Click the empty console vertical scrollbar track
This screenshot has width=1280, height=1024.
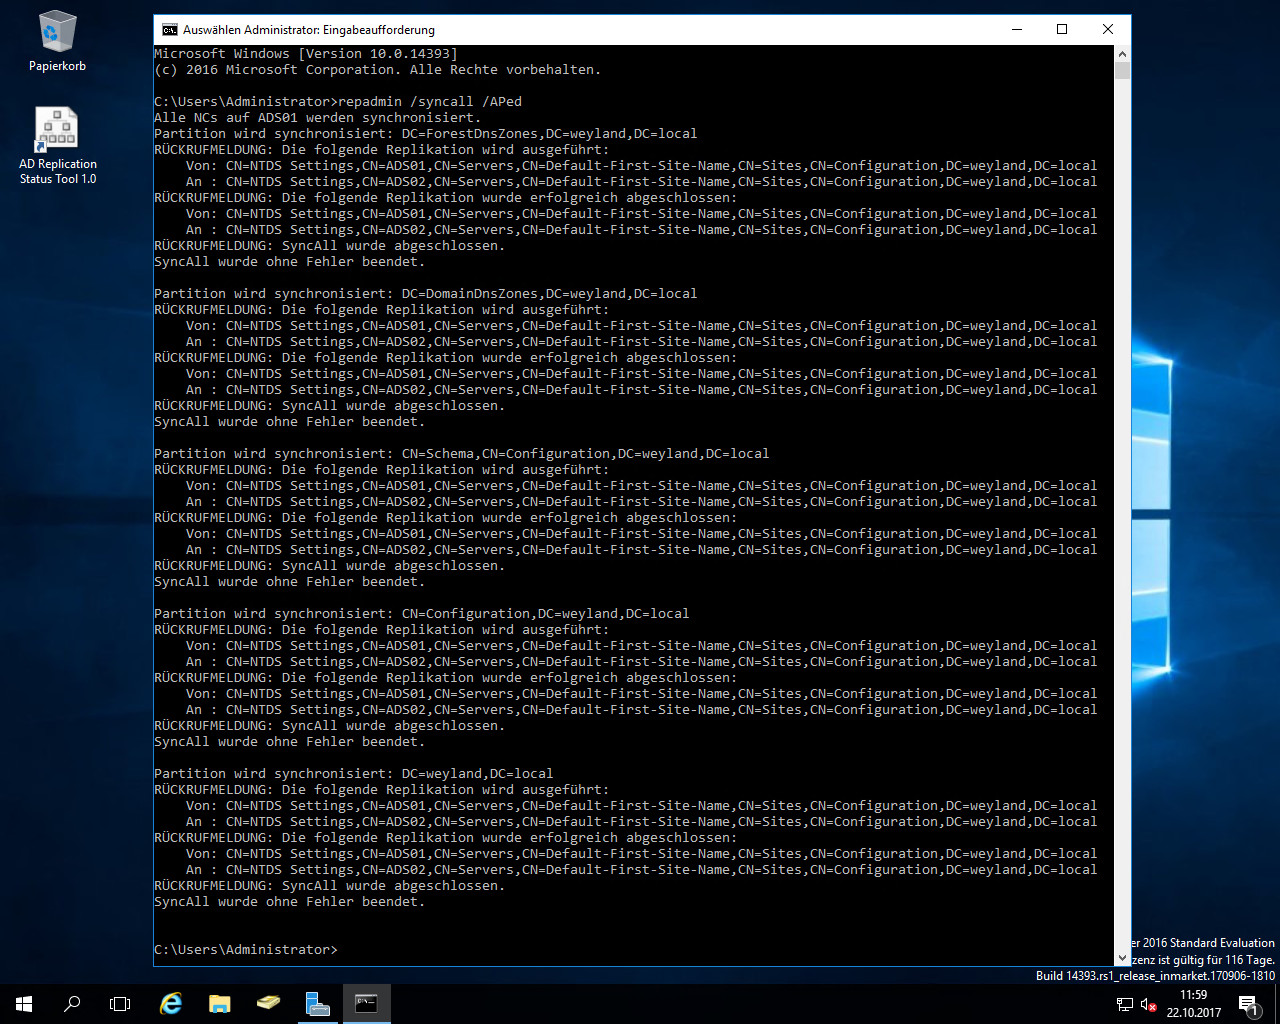coord(1122,500)
